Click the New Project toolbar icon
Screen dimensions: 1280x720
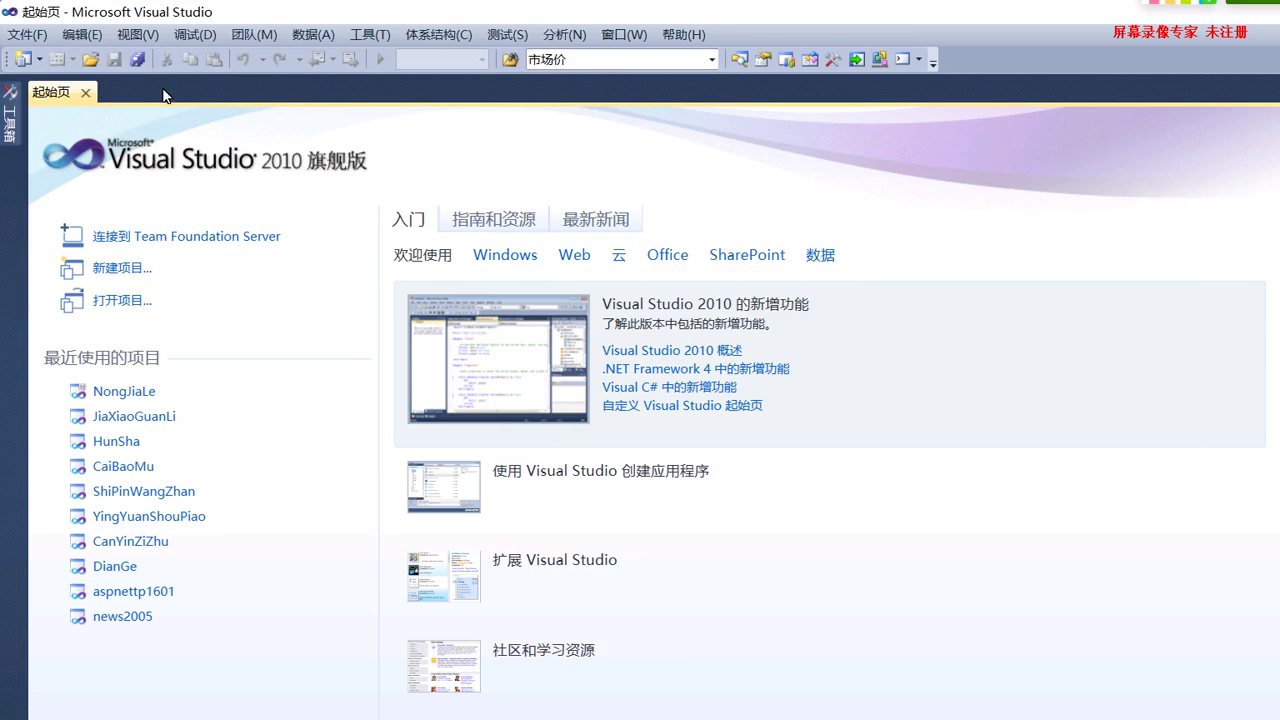(23, 60)
